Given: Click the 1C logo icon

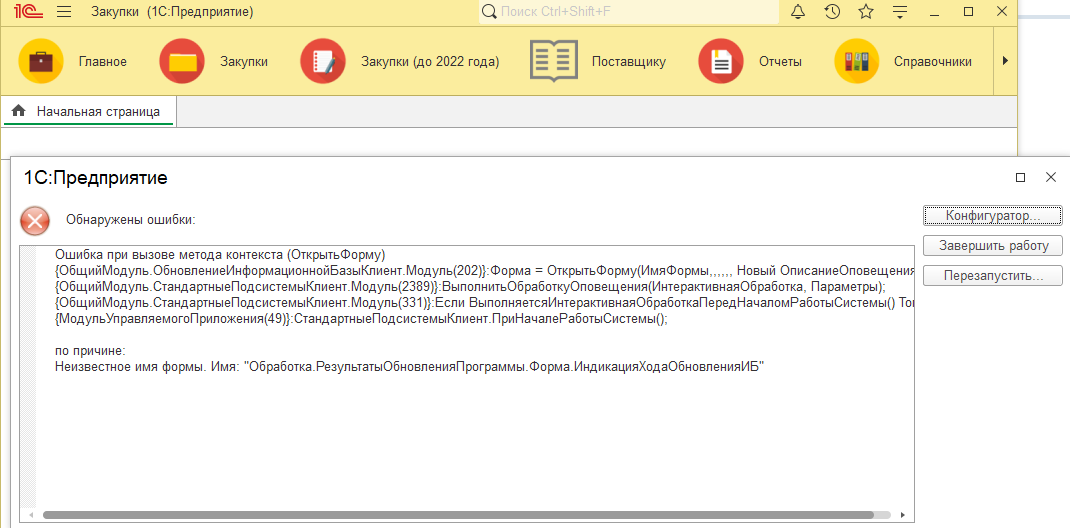Looking at the screenshot, I should (x=27, y=12).
